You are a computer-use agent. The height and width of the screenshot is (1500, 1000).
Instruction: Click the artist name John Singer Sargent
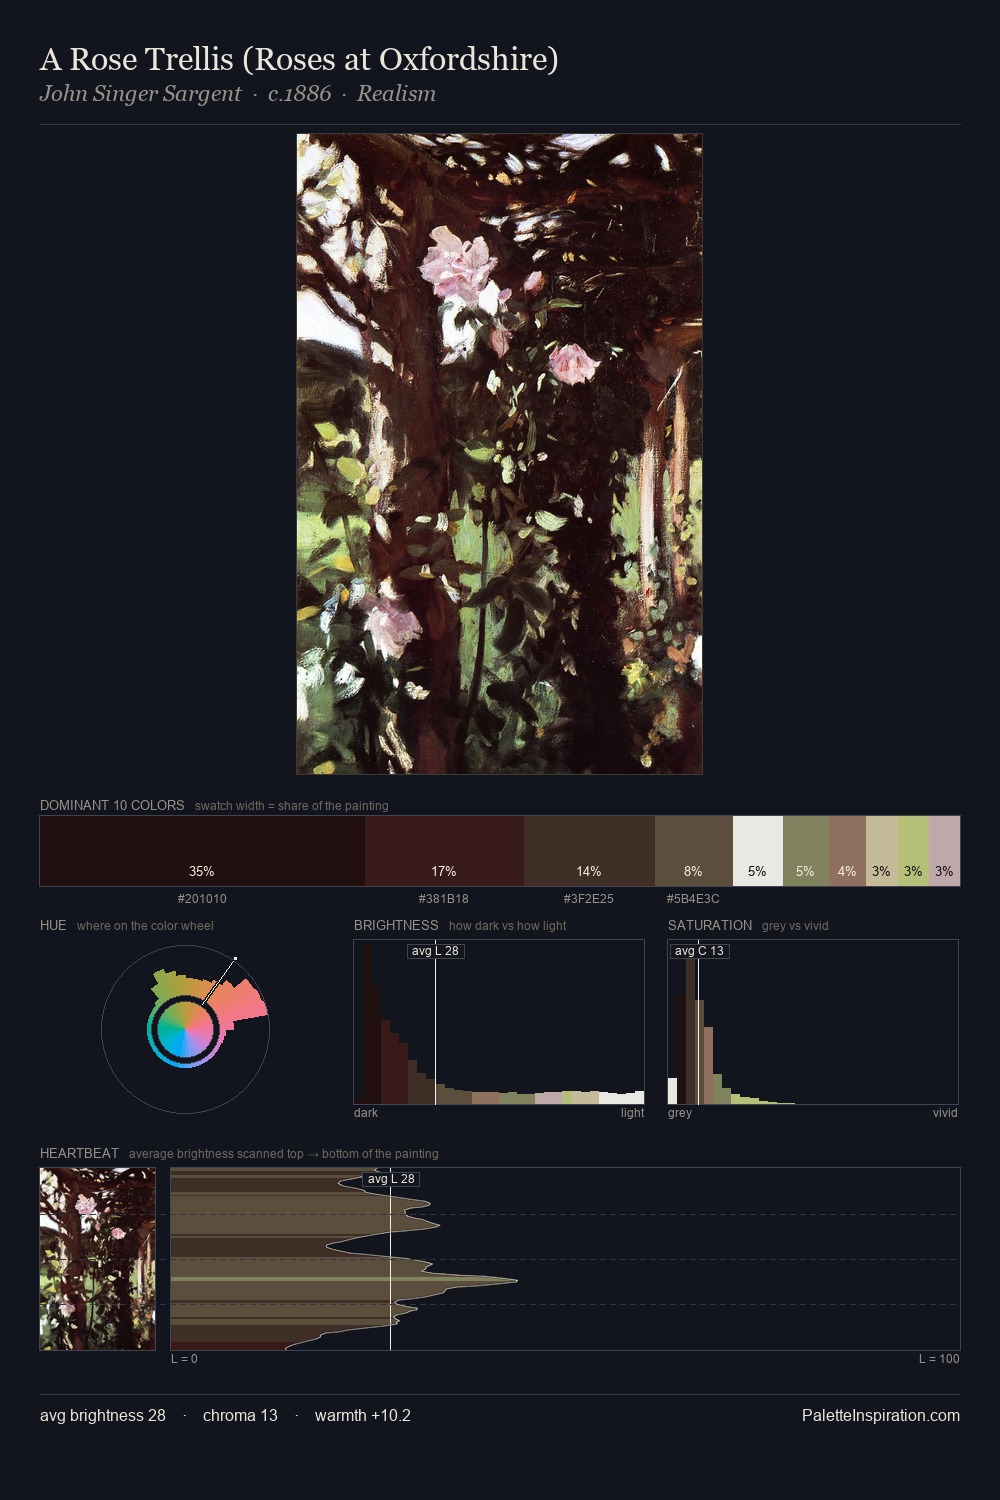140,94
